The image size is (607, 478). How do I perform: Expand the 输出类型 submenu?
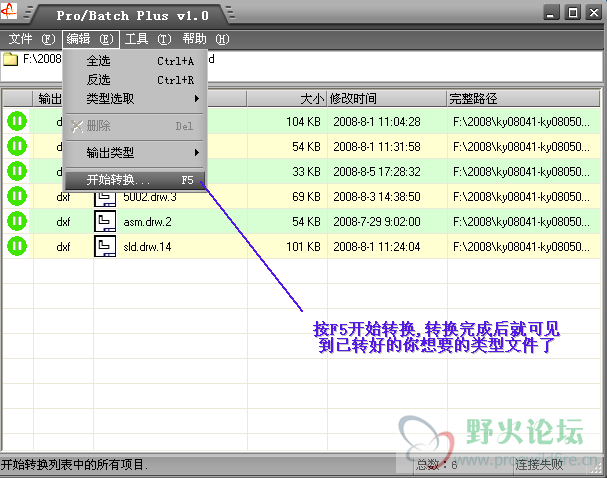[x=135, y=152]
